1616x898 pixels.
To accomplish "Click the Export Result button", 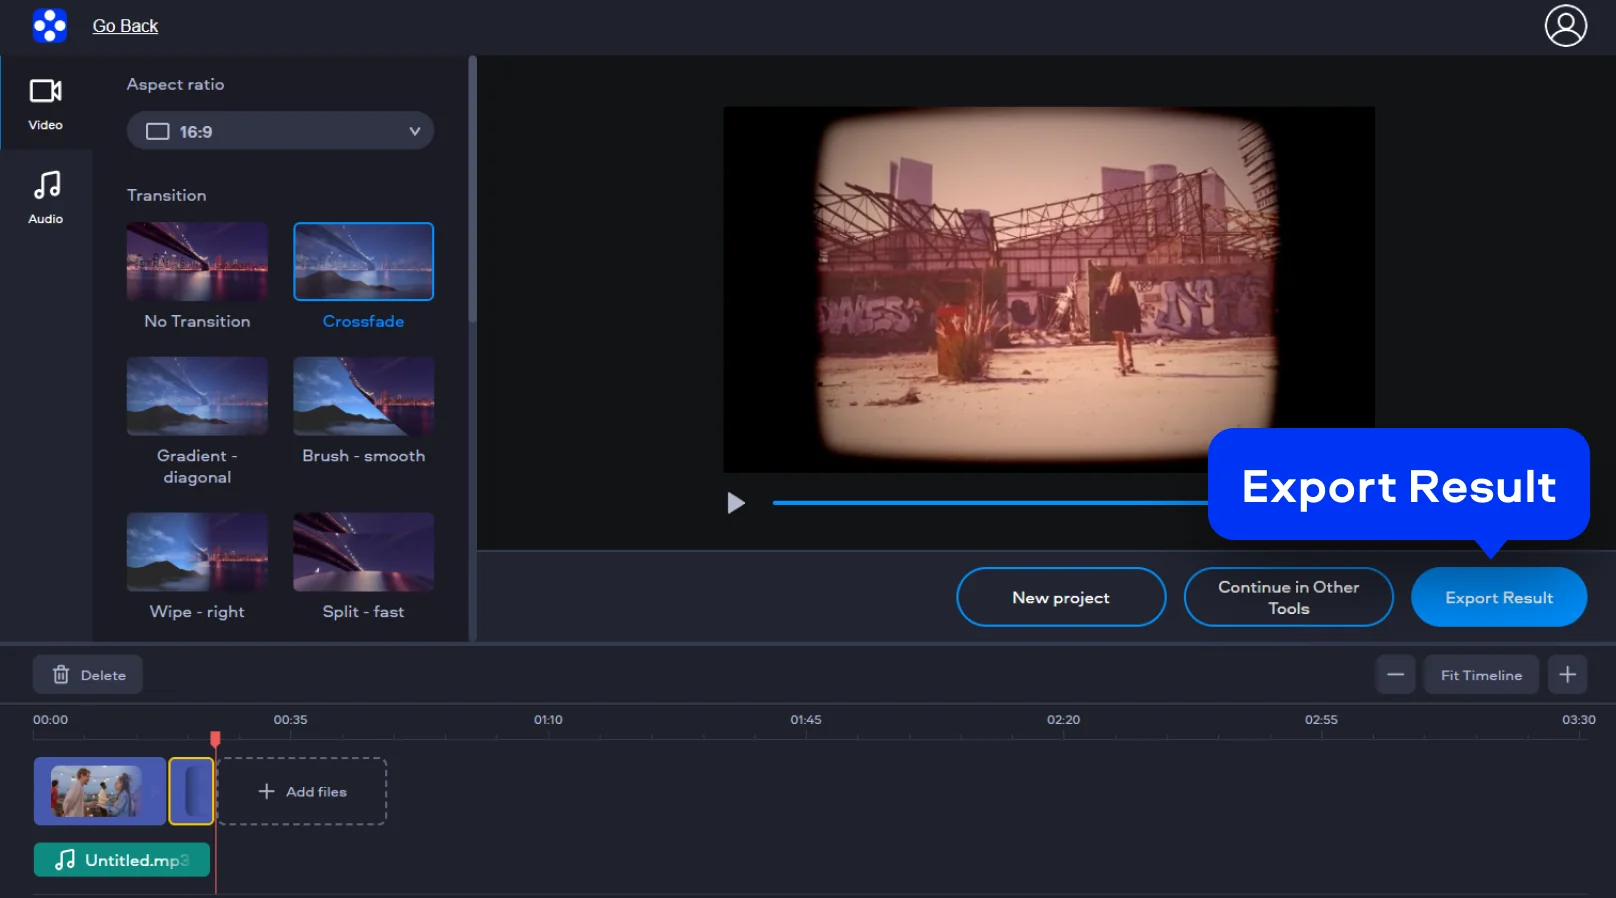I will pos(1498,597).
